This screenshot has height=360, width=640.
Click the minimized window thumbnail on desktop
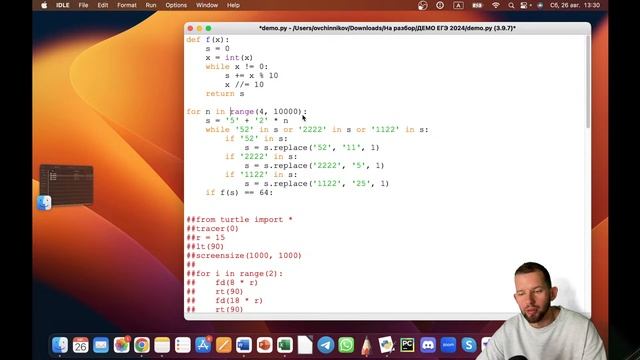pyautogui.click(x=67, y=185)
